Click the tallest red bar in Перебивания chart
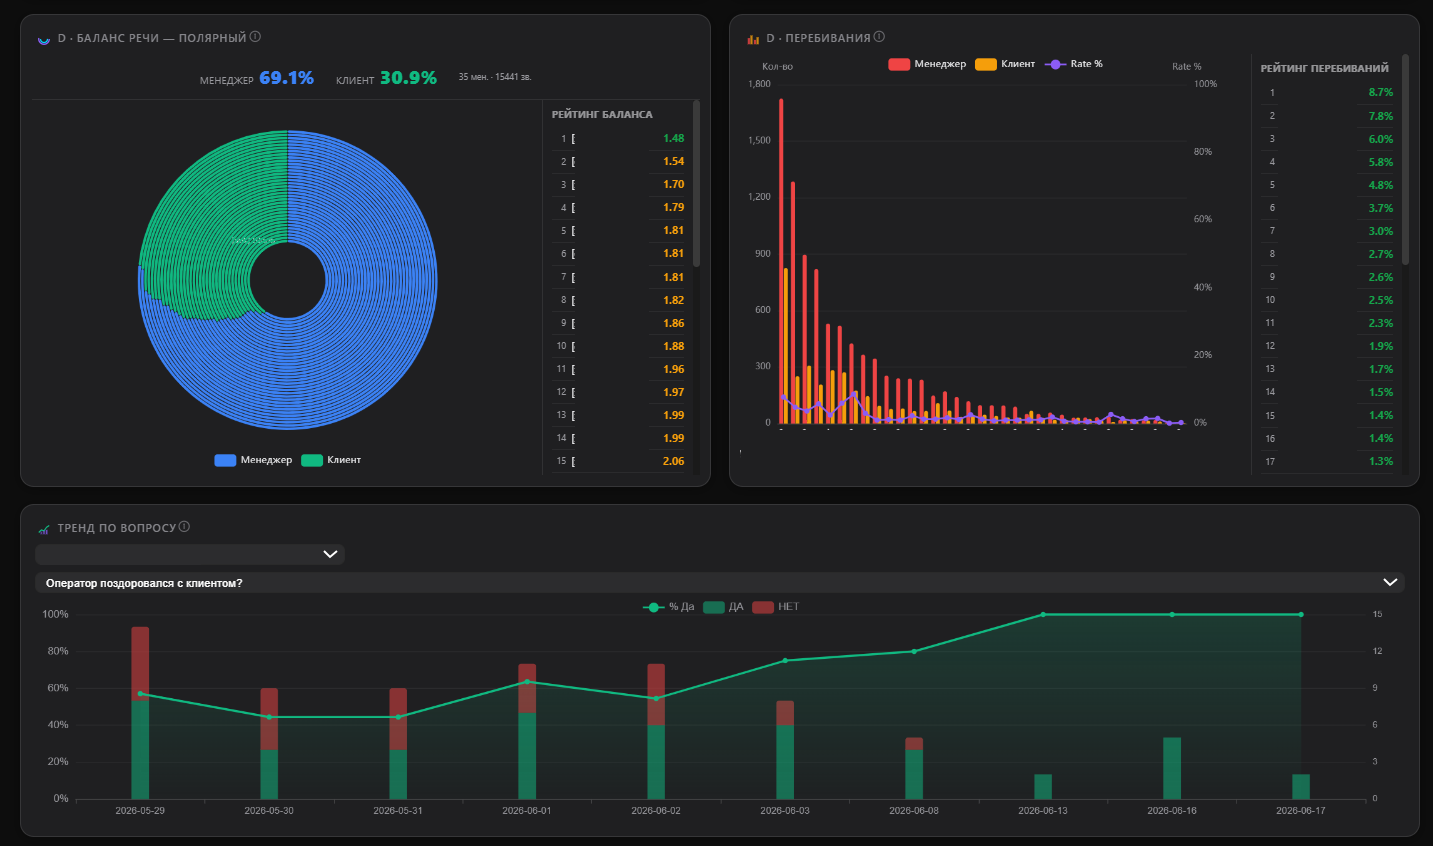The image size is (1433, 846). (x=781, y=260)
